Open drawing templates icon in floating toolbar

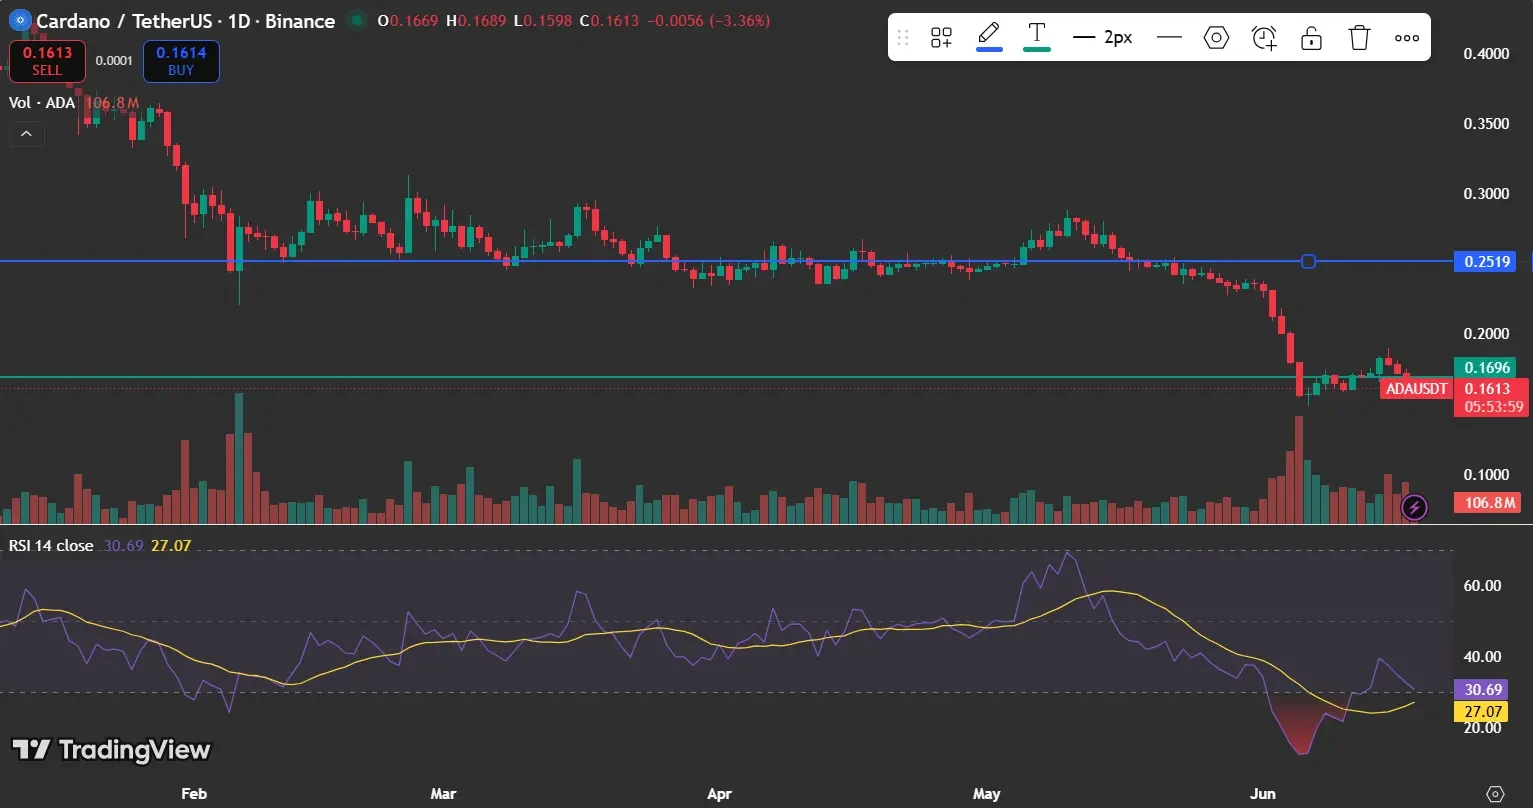(x=941, y=38)
